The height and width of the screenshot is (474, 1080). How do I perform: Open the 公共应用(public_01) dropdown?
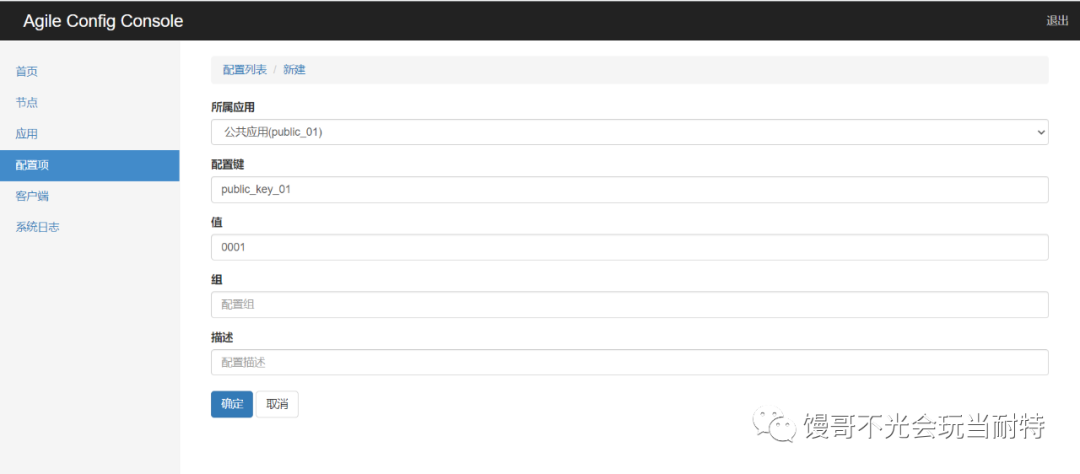[x=630, y=132]
